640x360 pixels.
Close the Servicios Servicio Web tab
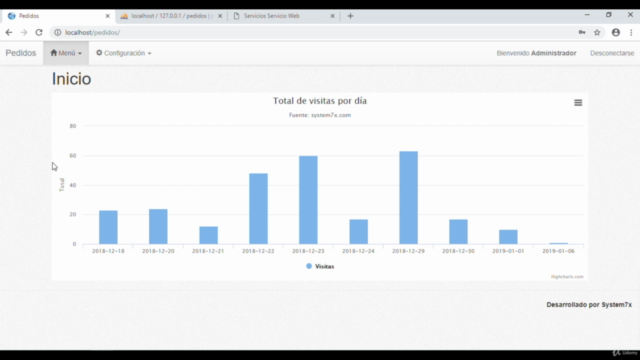coord(332,16)
